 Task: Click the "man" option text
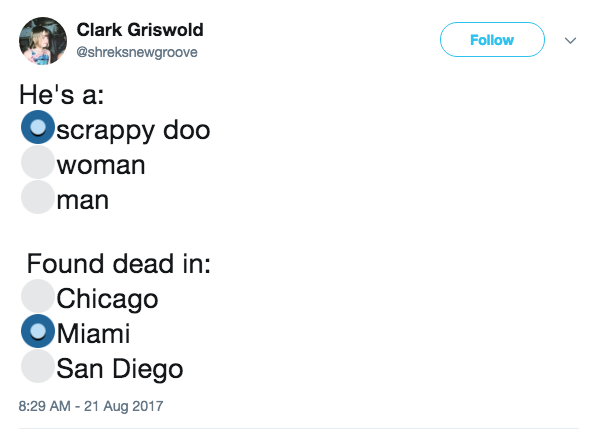tap(82, 201)
